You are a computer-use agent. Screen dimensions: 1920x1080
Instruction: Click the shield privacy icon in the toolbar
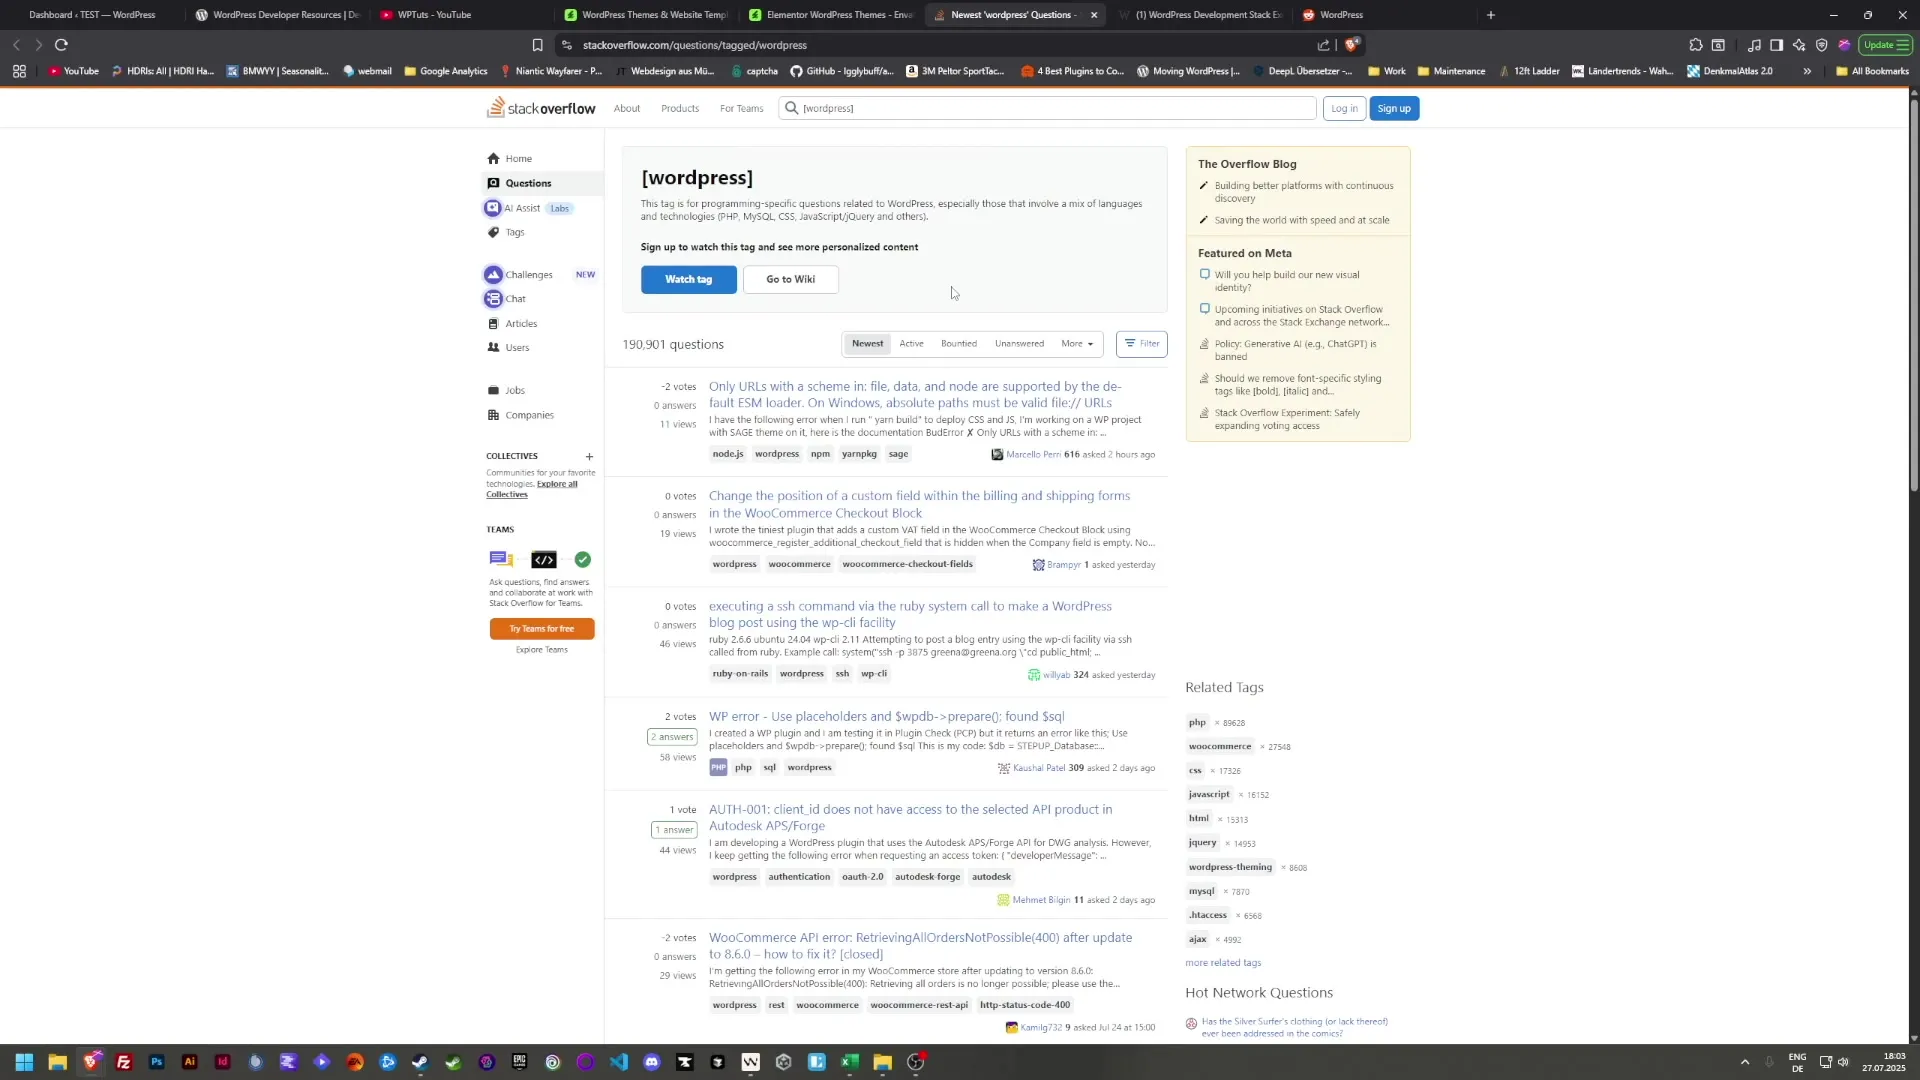click(x=1822, y=45)
